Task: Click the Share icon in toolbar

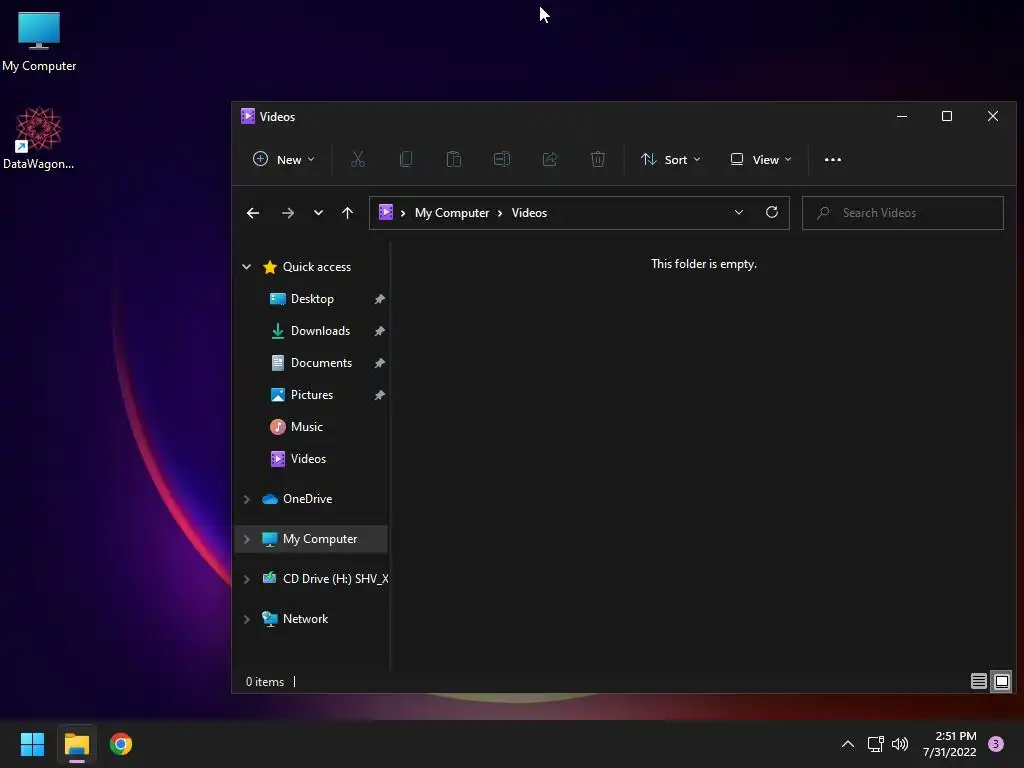Action: [550, 159]
